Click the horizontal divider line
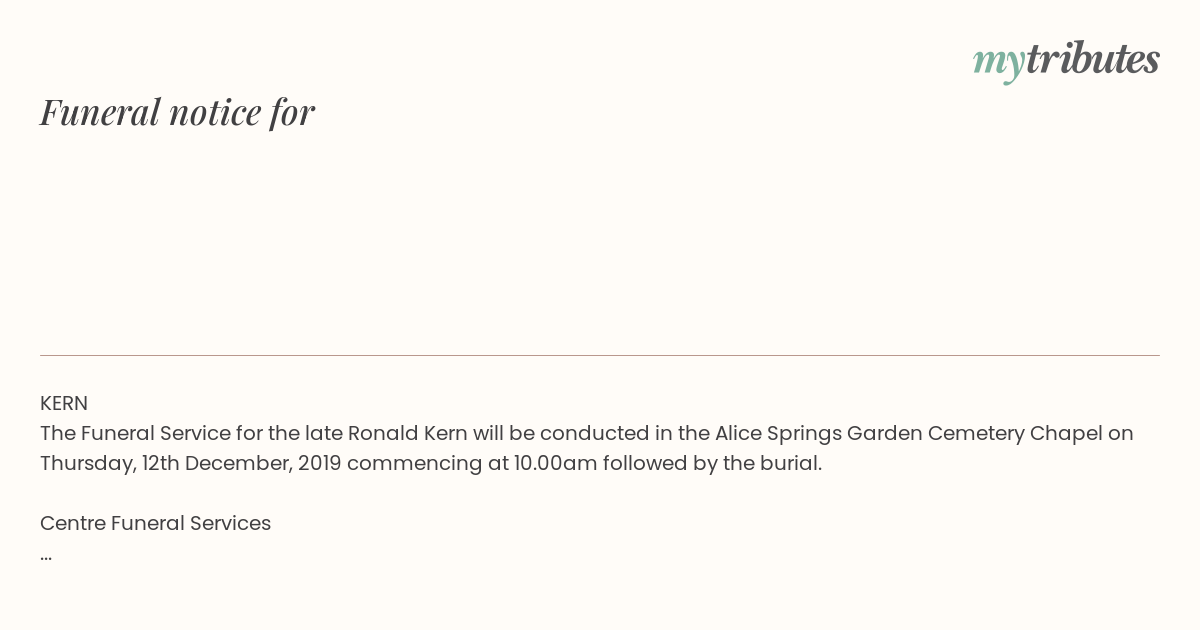 (600, 355)
